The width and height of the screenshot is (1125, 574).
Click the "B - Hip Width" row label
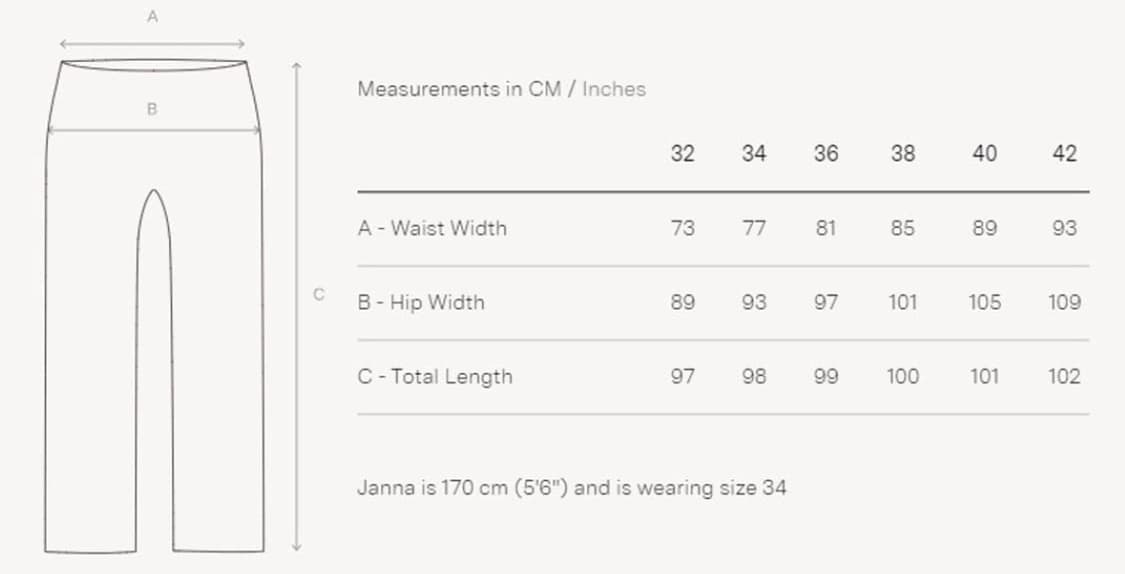pos(421,302)
